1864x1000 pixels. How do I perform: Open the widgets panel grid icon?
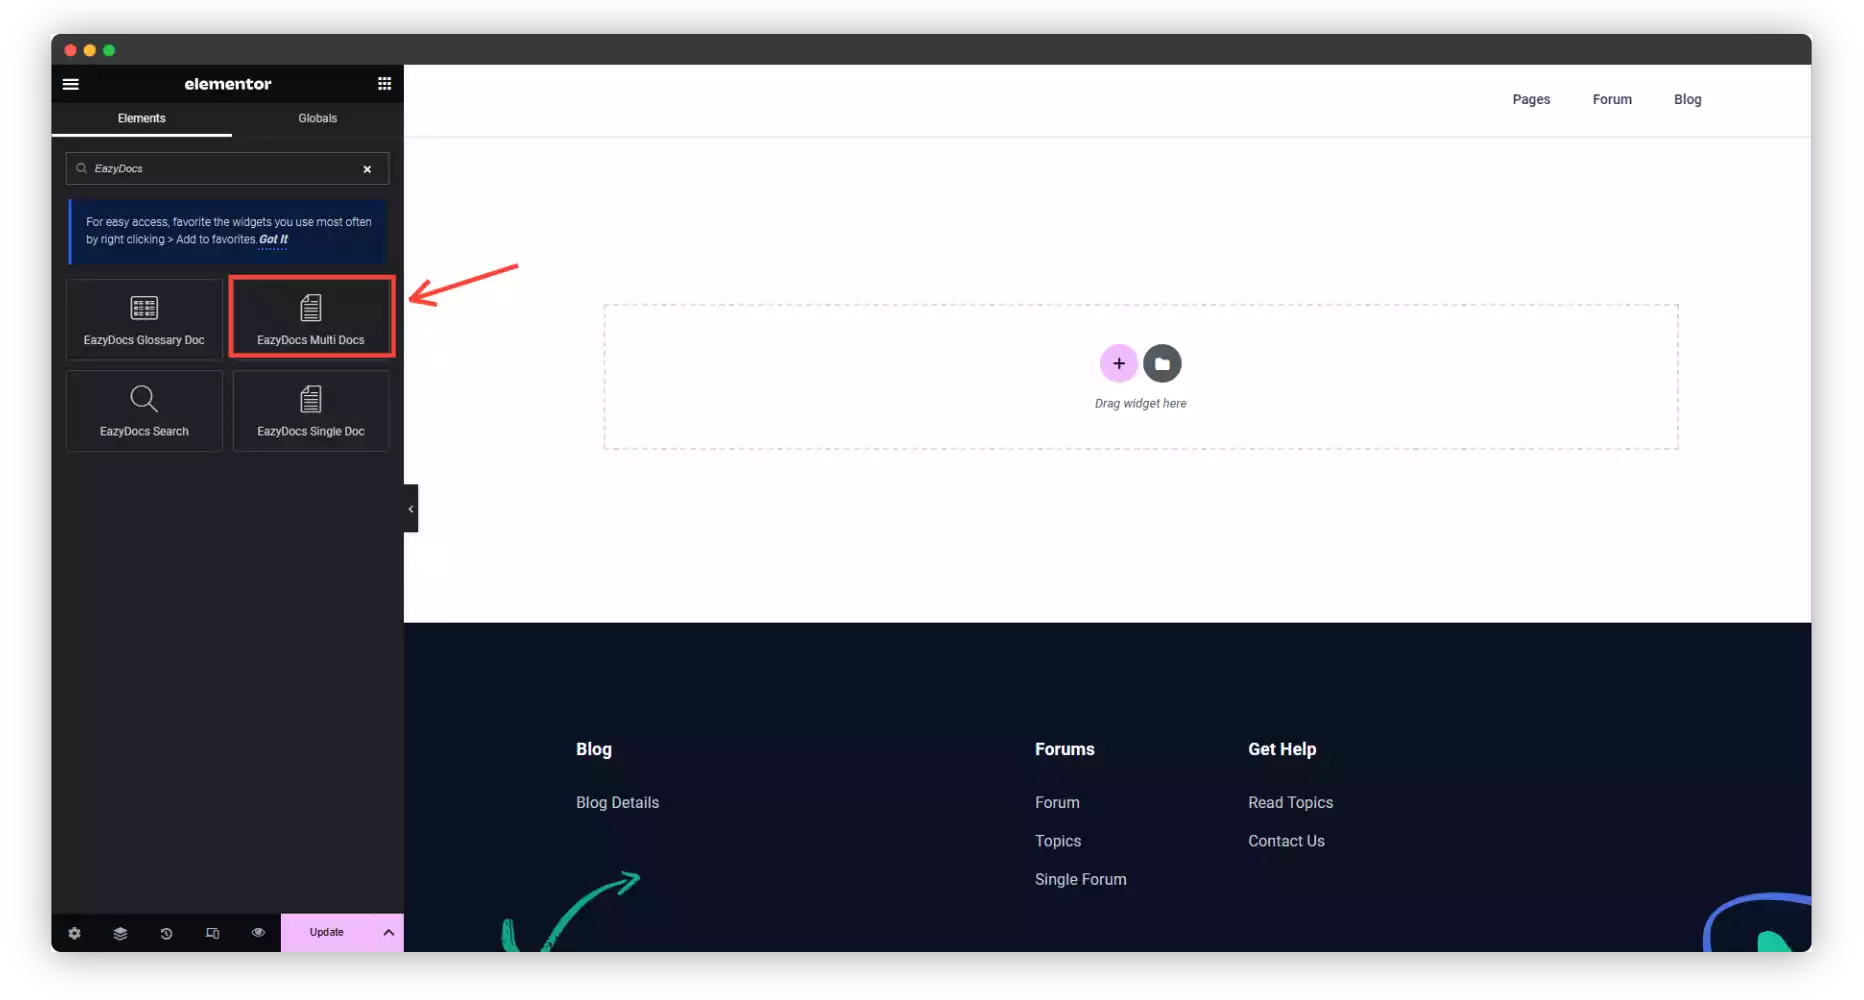(384, 83)
